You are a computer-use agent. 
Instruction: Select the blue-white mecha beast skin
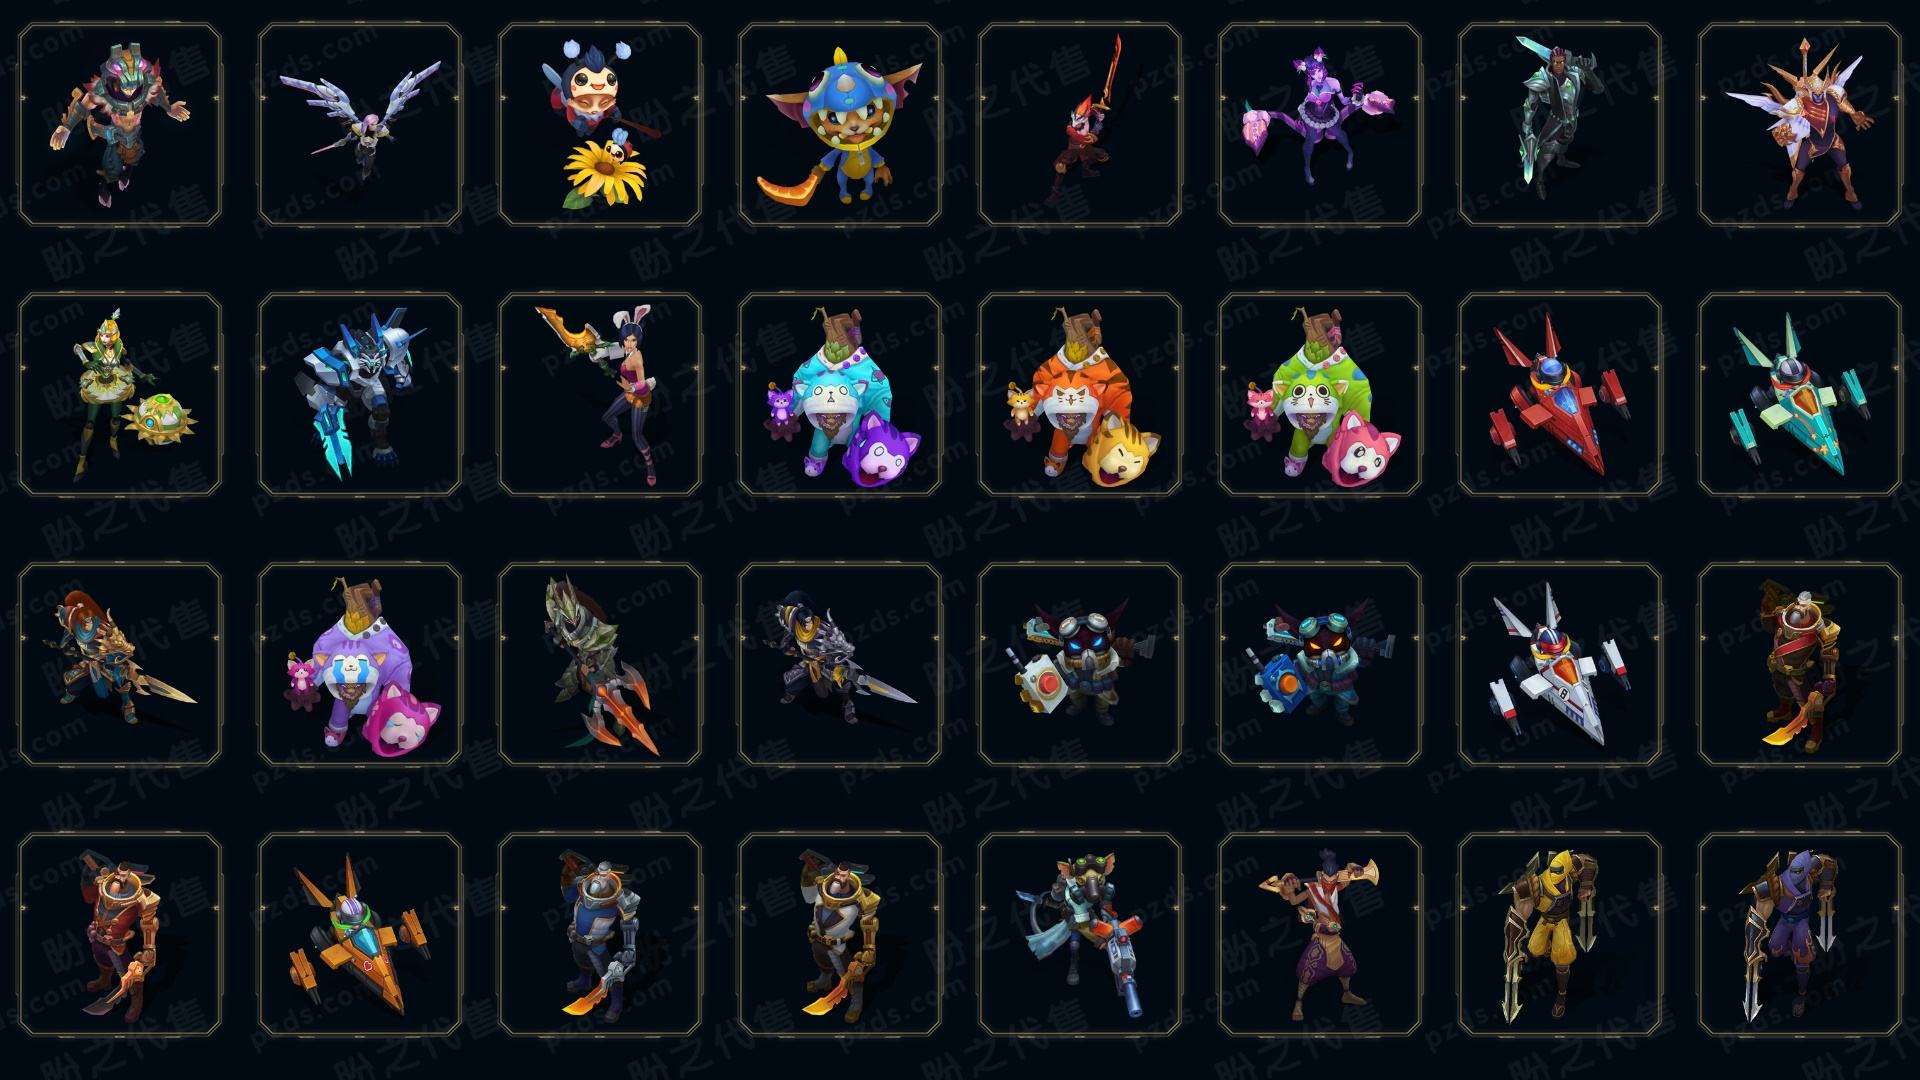point(360,394)
